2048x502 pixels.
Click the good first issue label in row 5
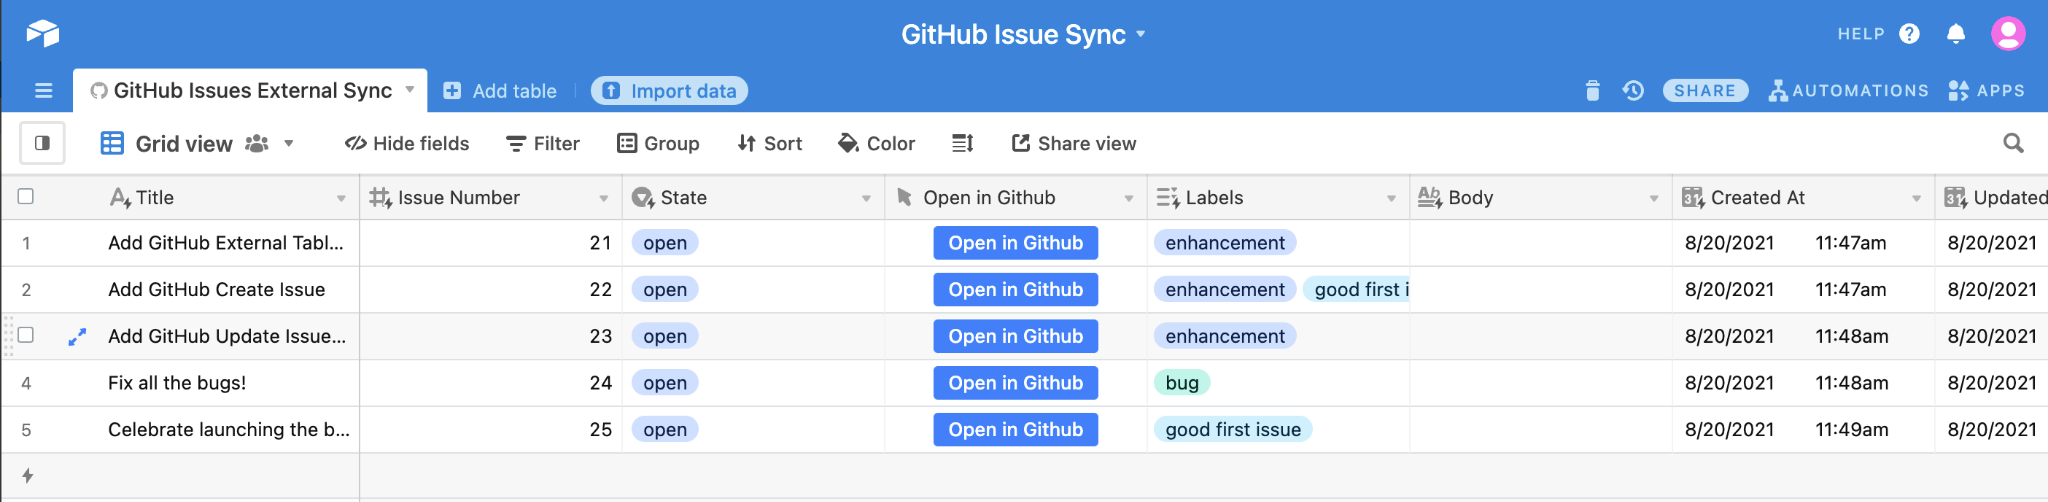(x=1233, y=430)
